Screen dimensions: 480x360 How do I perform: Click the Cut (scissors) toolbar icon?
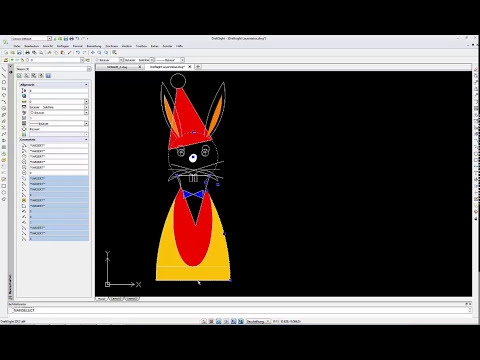tap(49, 53)
